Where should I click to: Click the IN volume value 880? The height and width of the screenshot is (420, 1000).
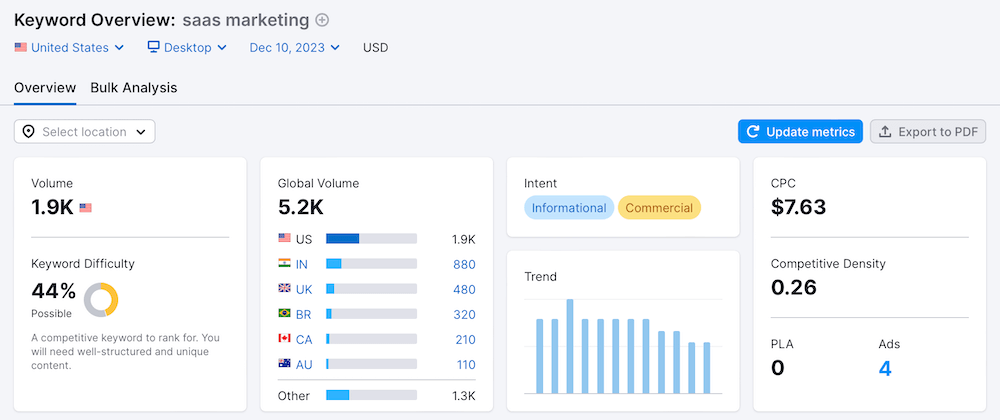click(x=463, y=264)
